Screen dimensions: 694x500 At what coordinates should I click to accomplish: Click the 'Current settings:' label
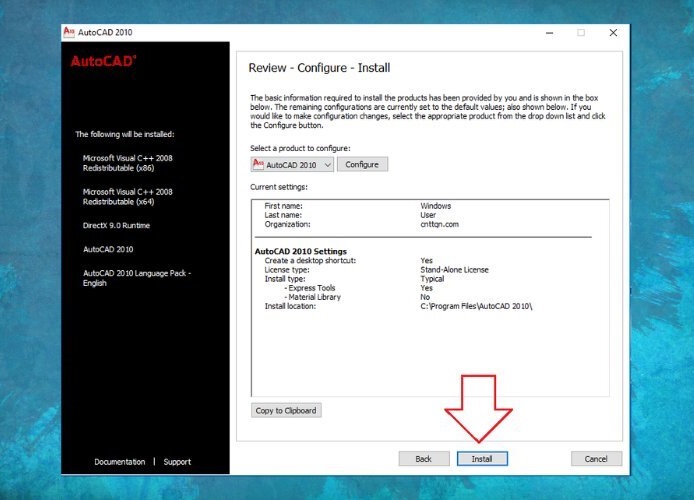tap(279, 187)
